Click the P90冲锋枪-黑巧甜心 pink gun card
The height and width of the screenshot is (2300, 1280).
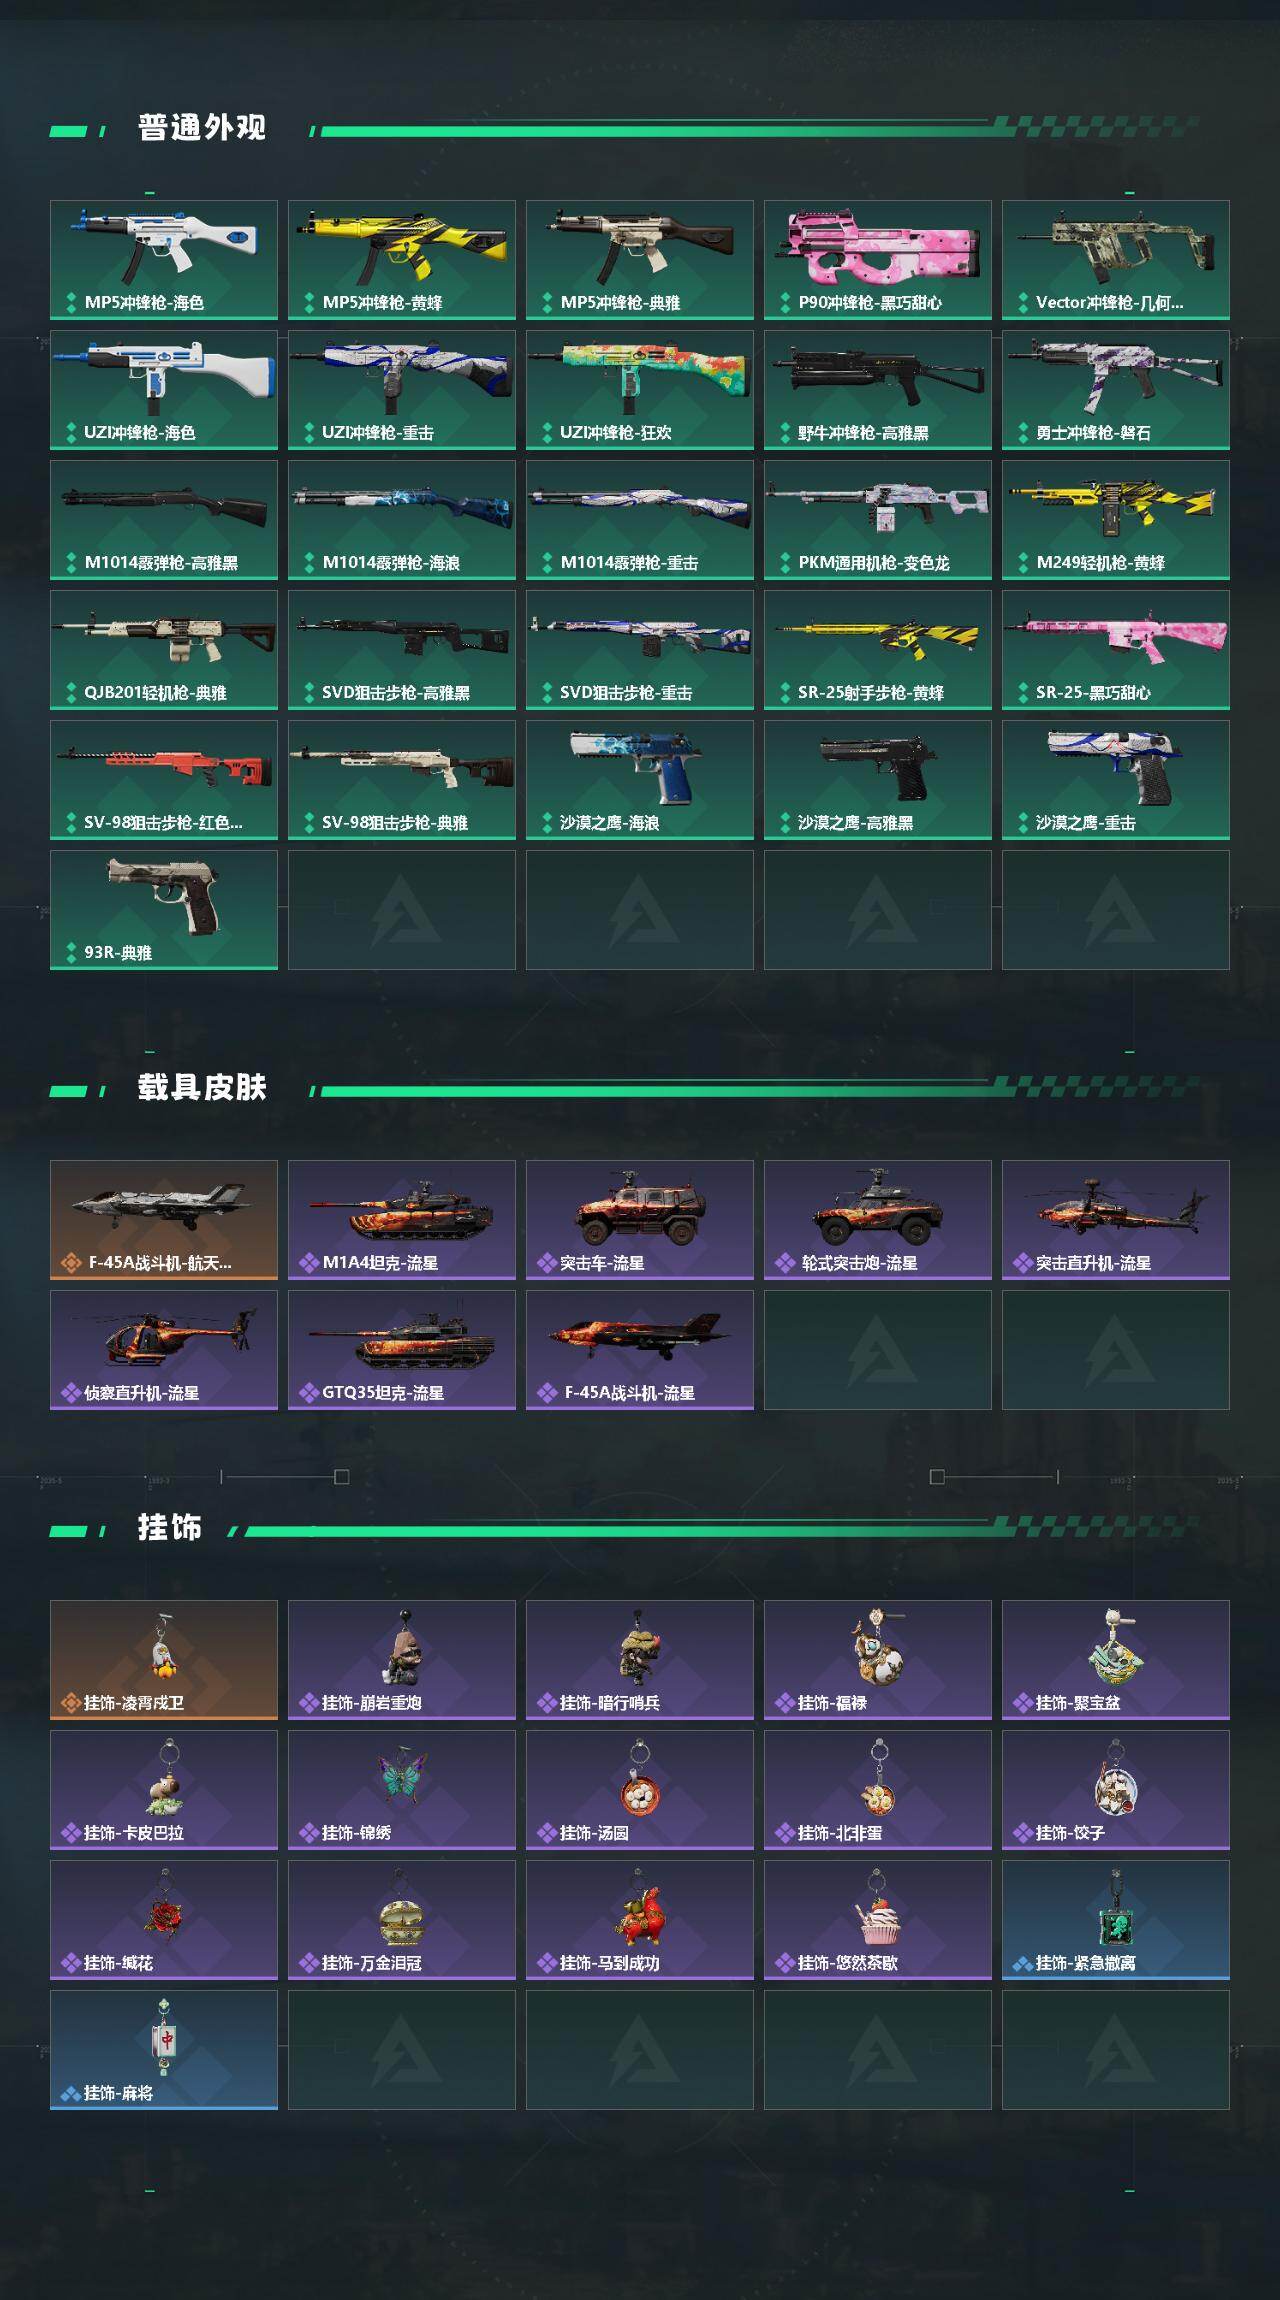(x=878, y=260)
